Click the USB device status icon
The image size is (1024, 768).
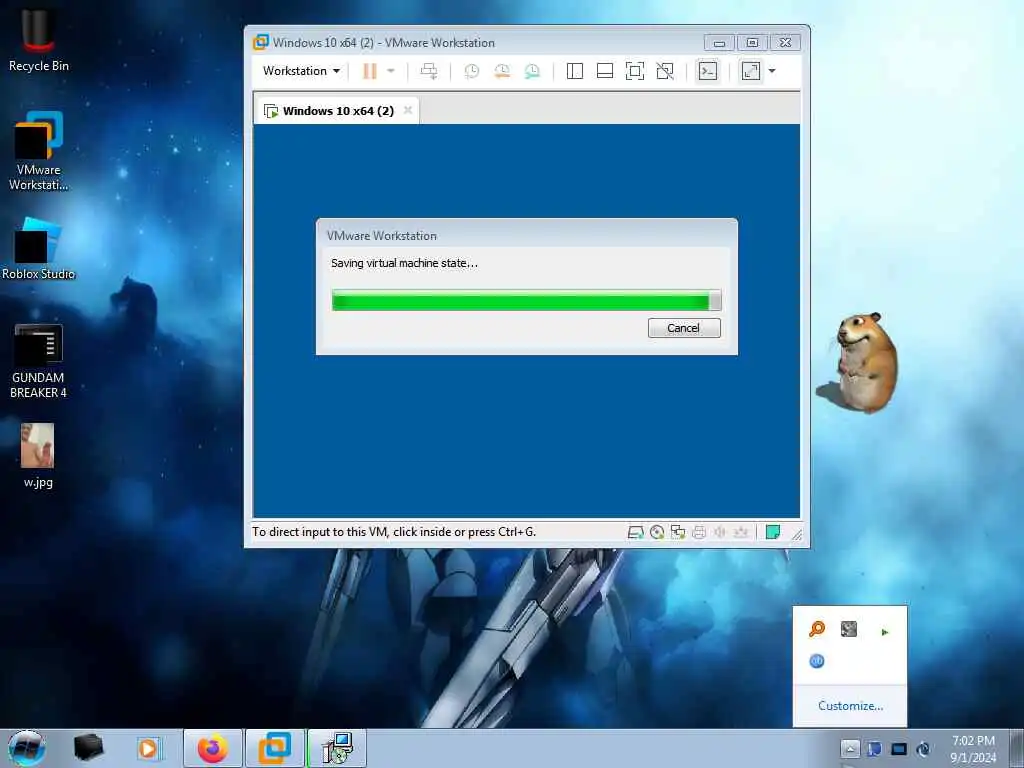click(741, 532)
